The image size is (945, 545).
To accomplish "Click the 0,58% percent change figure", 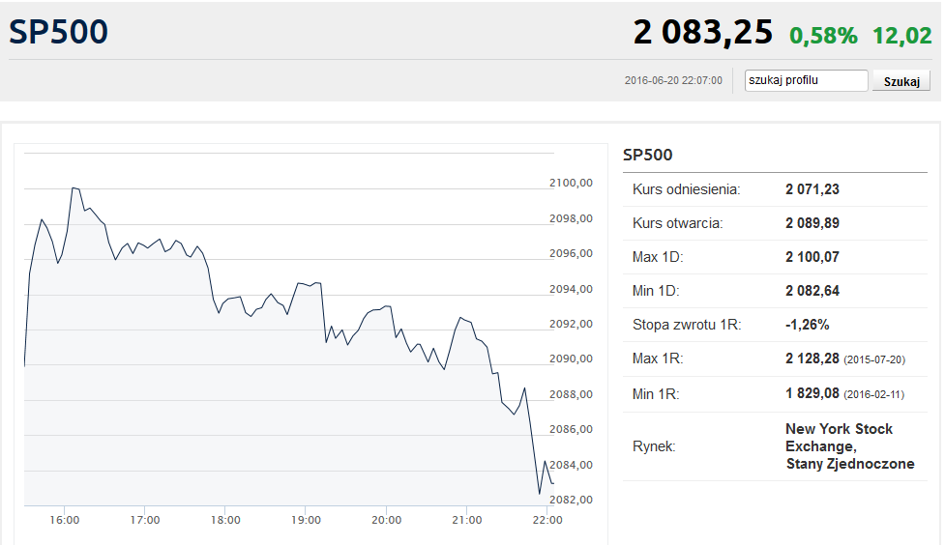I will coord(823,36).
